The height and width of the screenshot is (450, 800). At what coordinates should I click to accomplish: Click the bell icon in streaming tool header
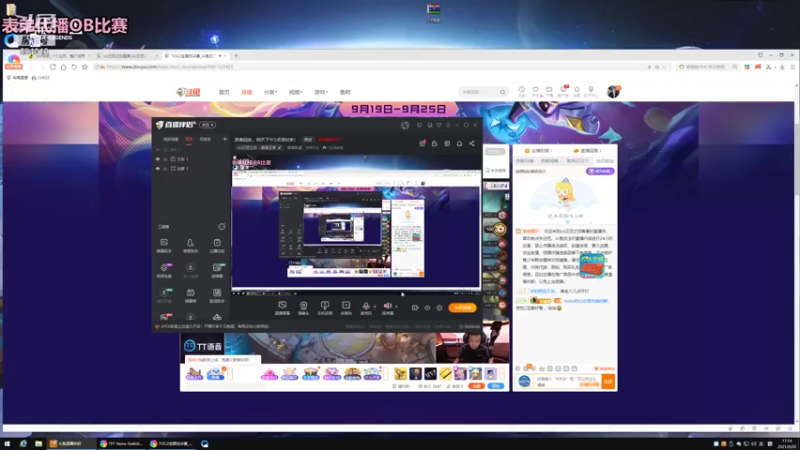coord(459,143)
